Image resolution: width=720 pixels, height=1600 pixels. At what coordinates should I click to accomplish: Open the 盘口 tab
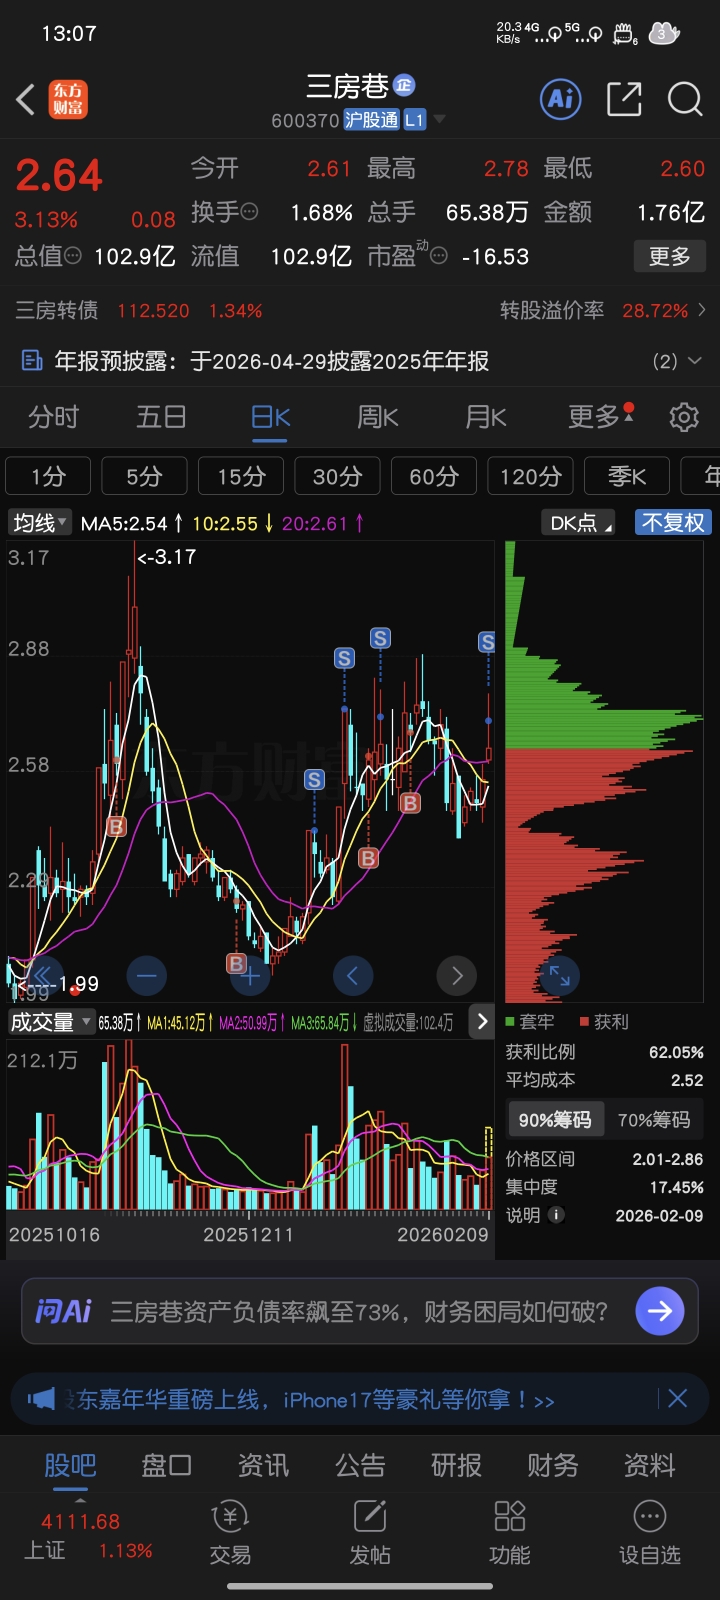(166, 1465)
